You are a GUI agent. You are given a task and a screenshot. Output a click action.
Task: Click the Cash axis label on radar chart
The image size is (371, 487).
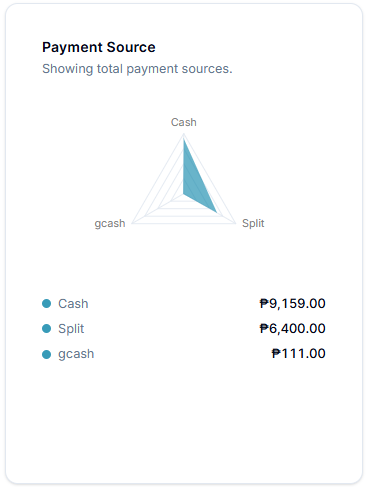[184, 122]
